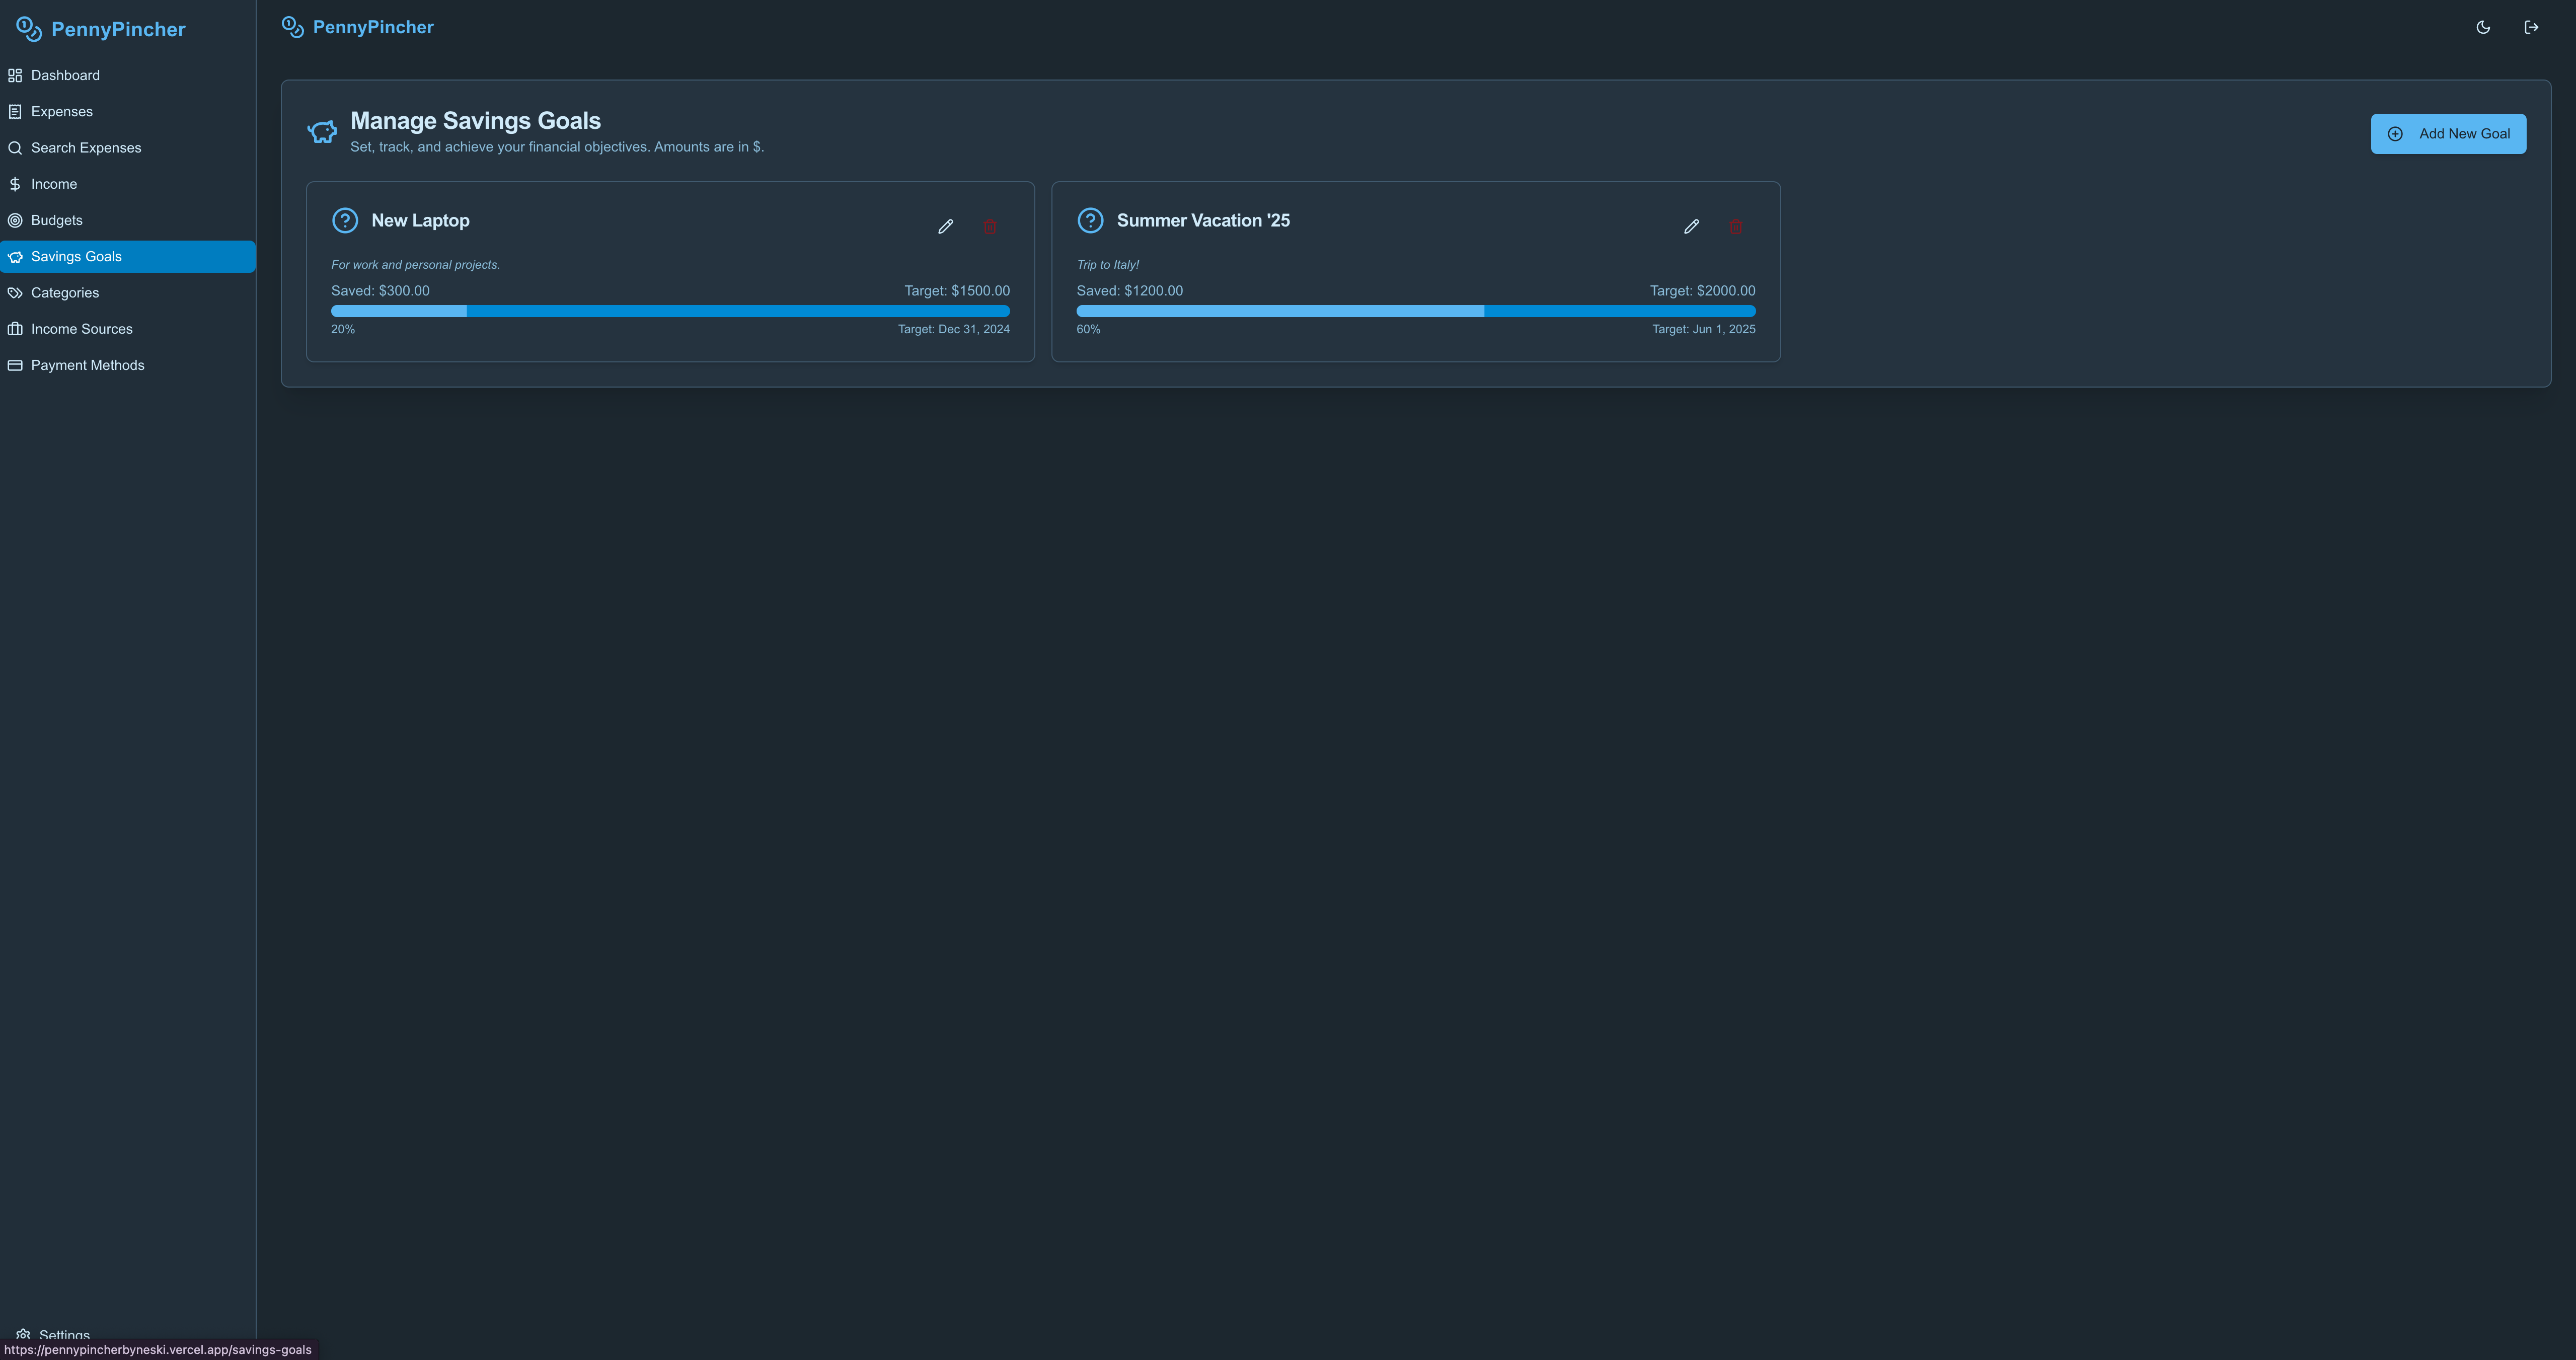
Task: Select the Savings Goals sidebar item
Action: tap(128, 256)
